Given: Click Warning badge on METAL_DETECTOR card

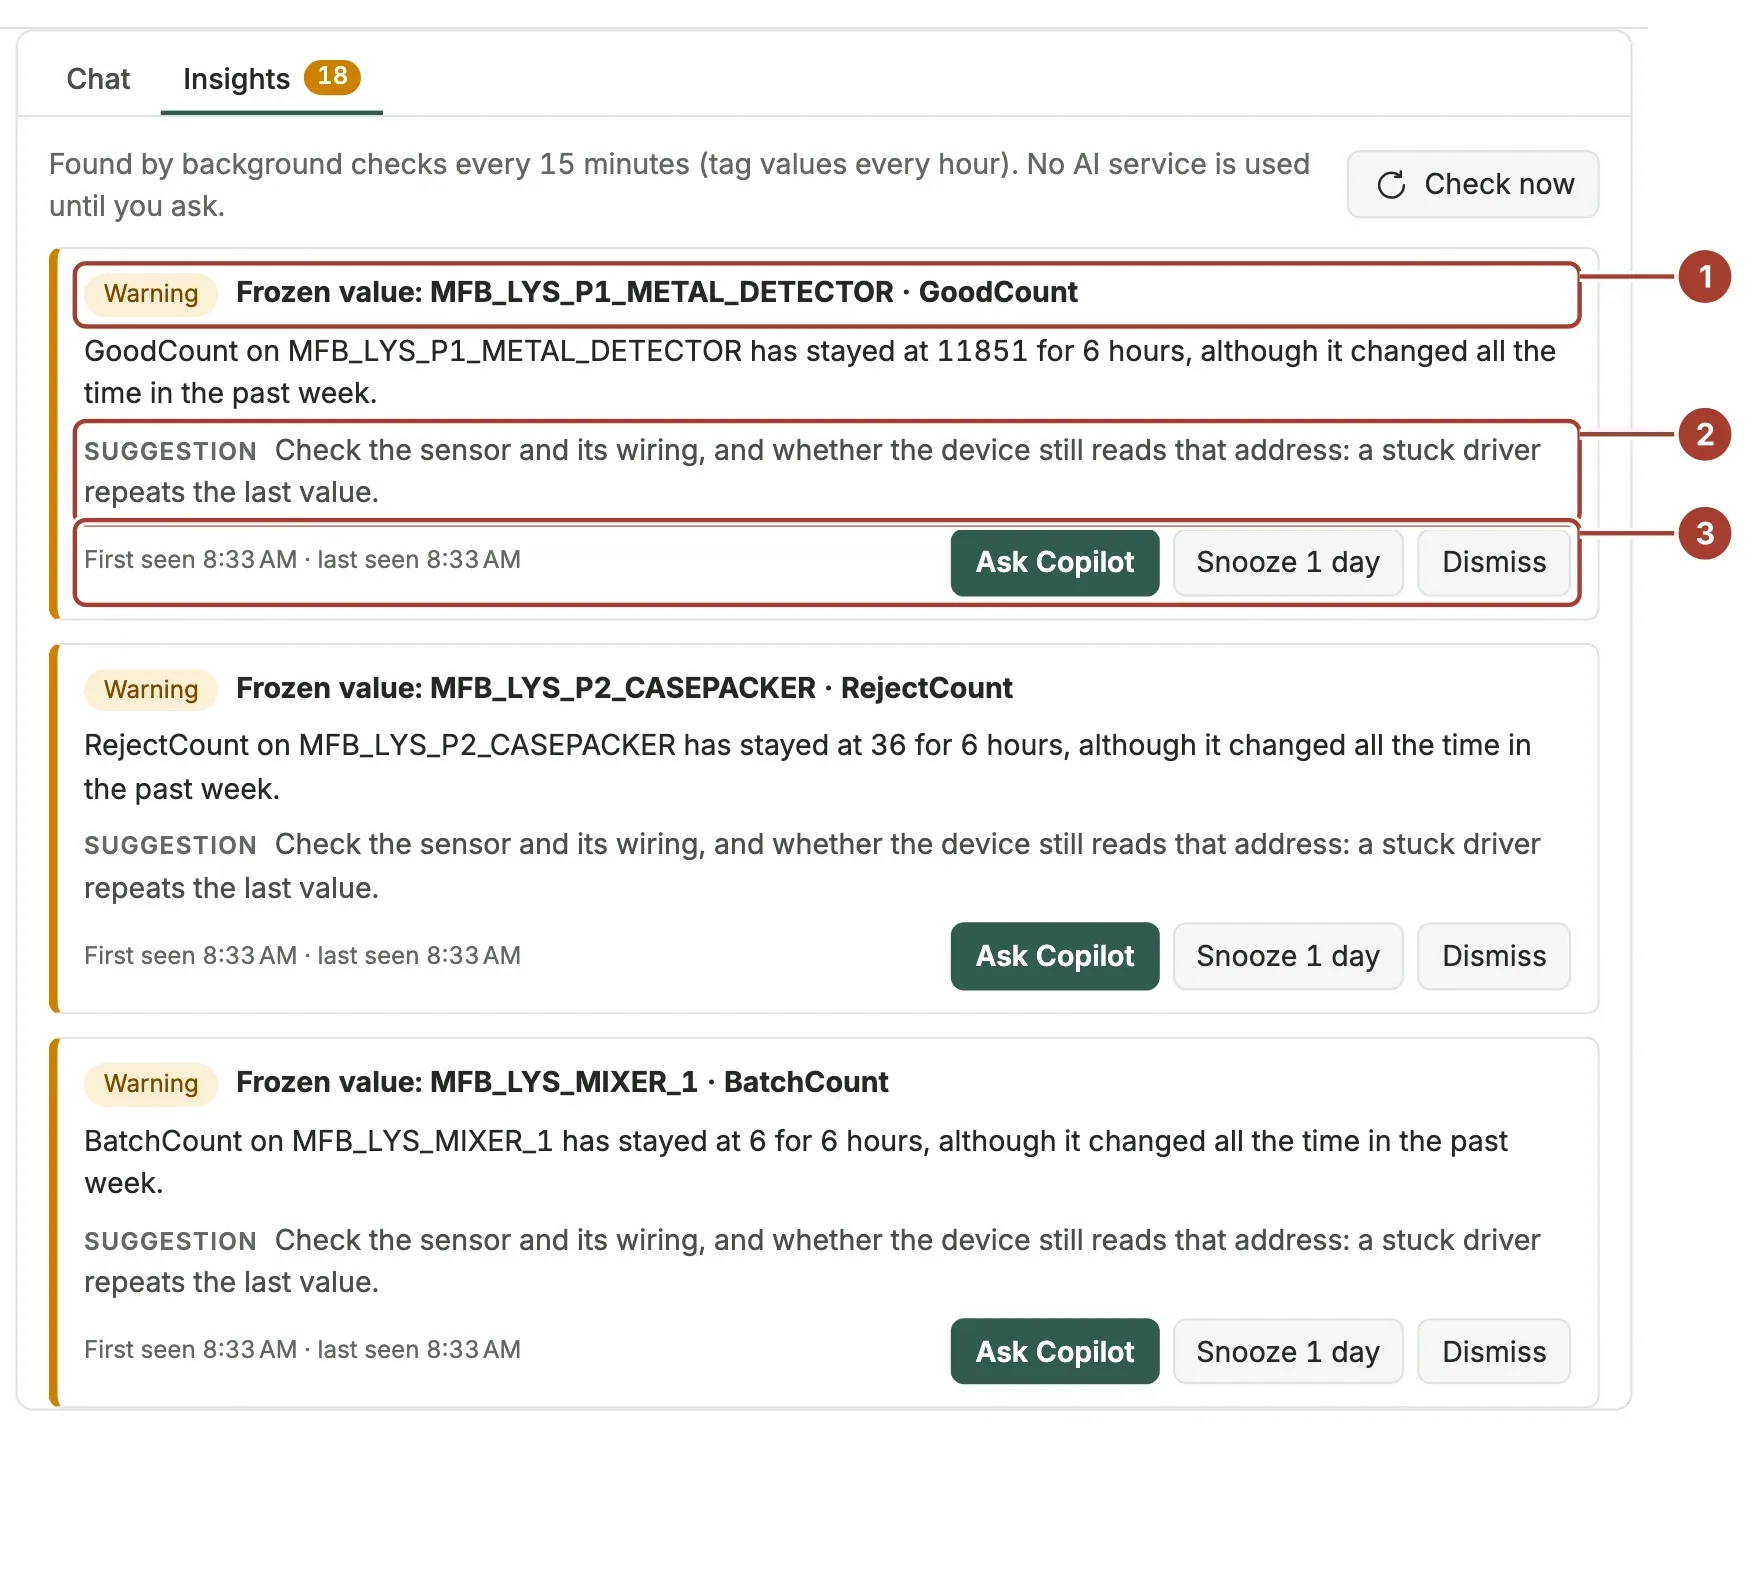Looking at the screenshot, I should 151,294.
